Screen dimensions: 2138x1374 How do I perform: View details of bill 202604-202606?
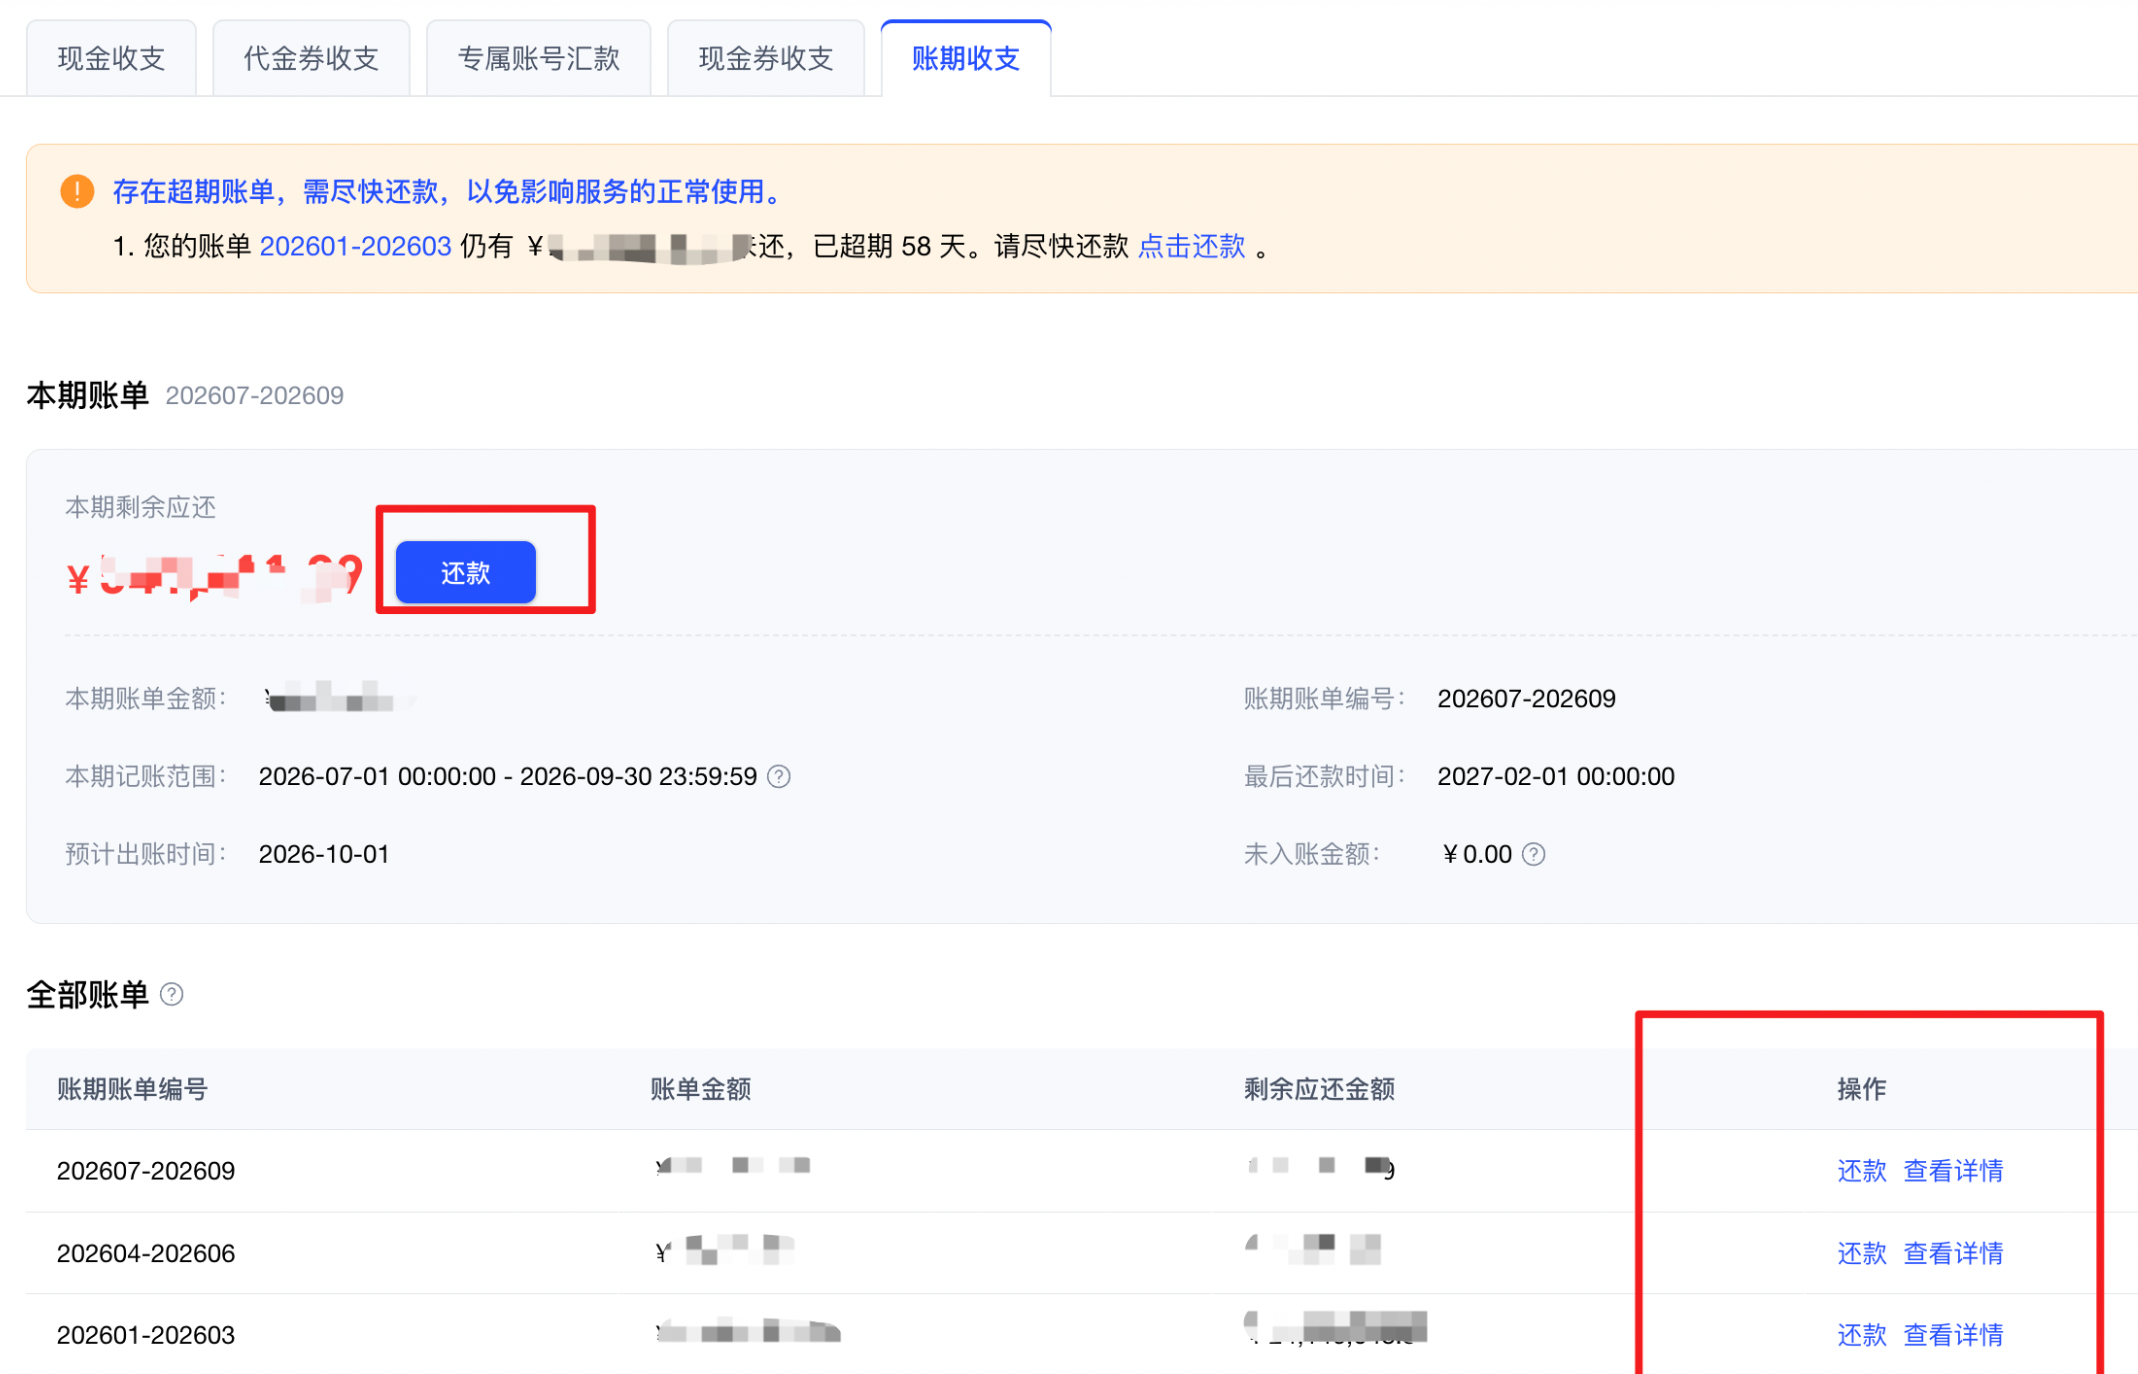[x=1953, y=1253]
